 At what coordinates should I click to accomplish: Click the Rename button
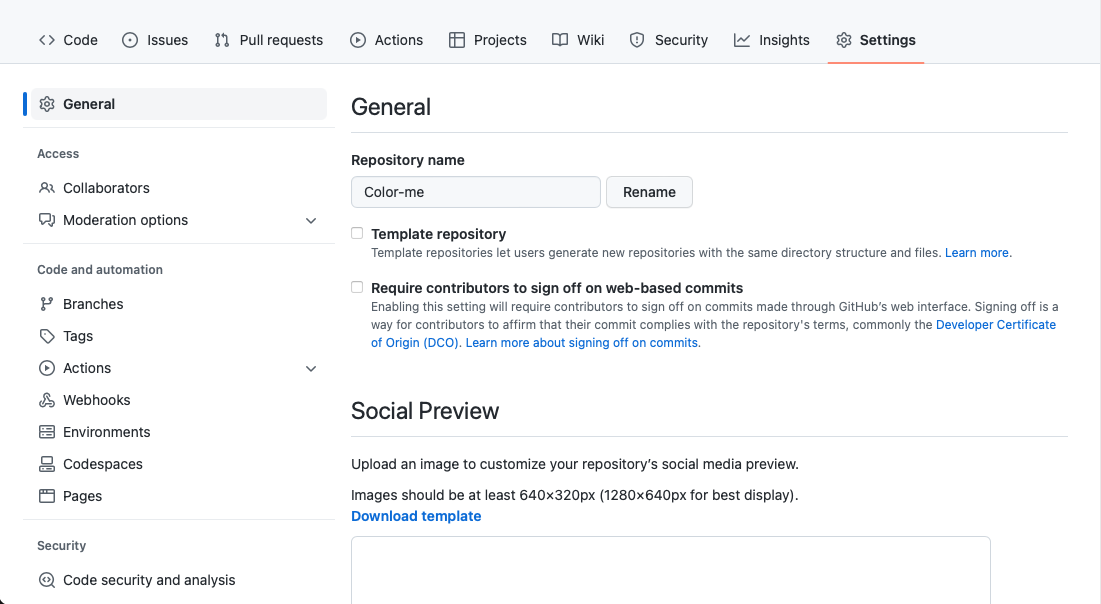pyautogui.click(x=650, y=192)
